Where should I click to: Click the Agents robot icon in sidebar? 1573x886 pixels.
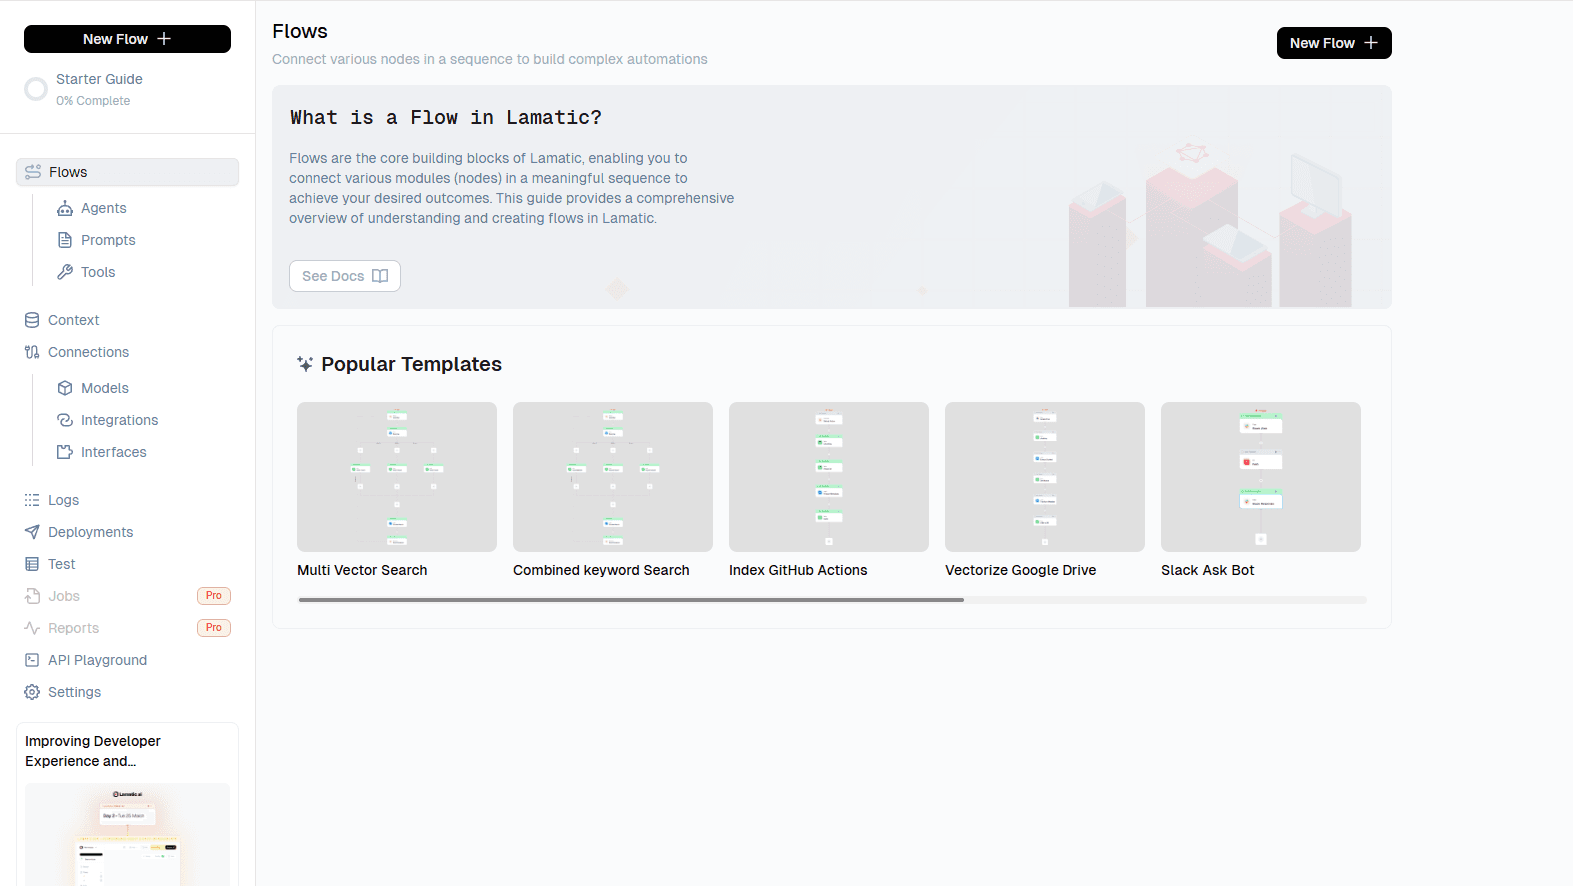coord(65,208)
